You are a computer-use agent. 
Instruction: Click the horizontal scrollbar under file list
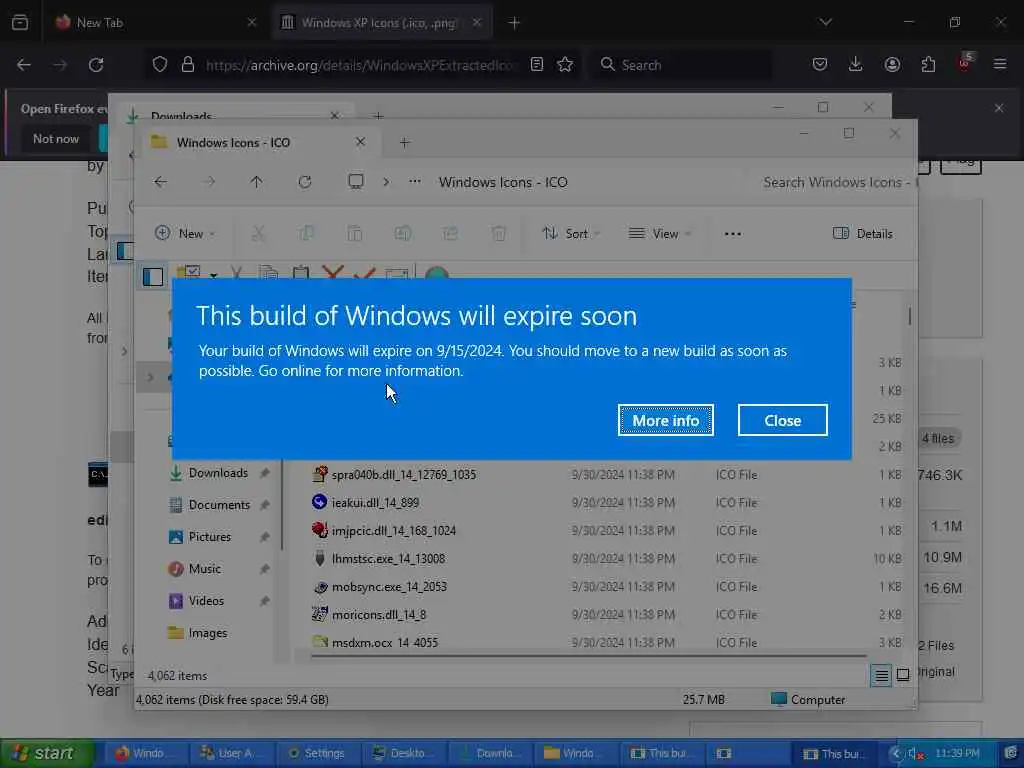pyautogui.click(x=588, y=655)
